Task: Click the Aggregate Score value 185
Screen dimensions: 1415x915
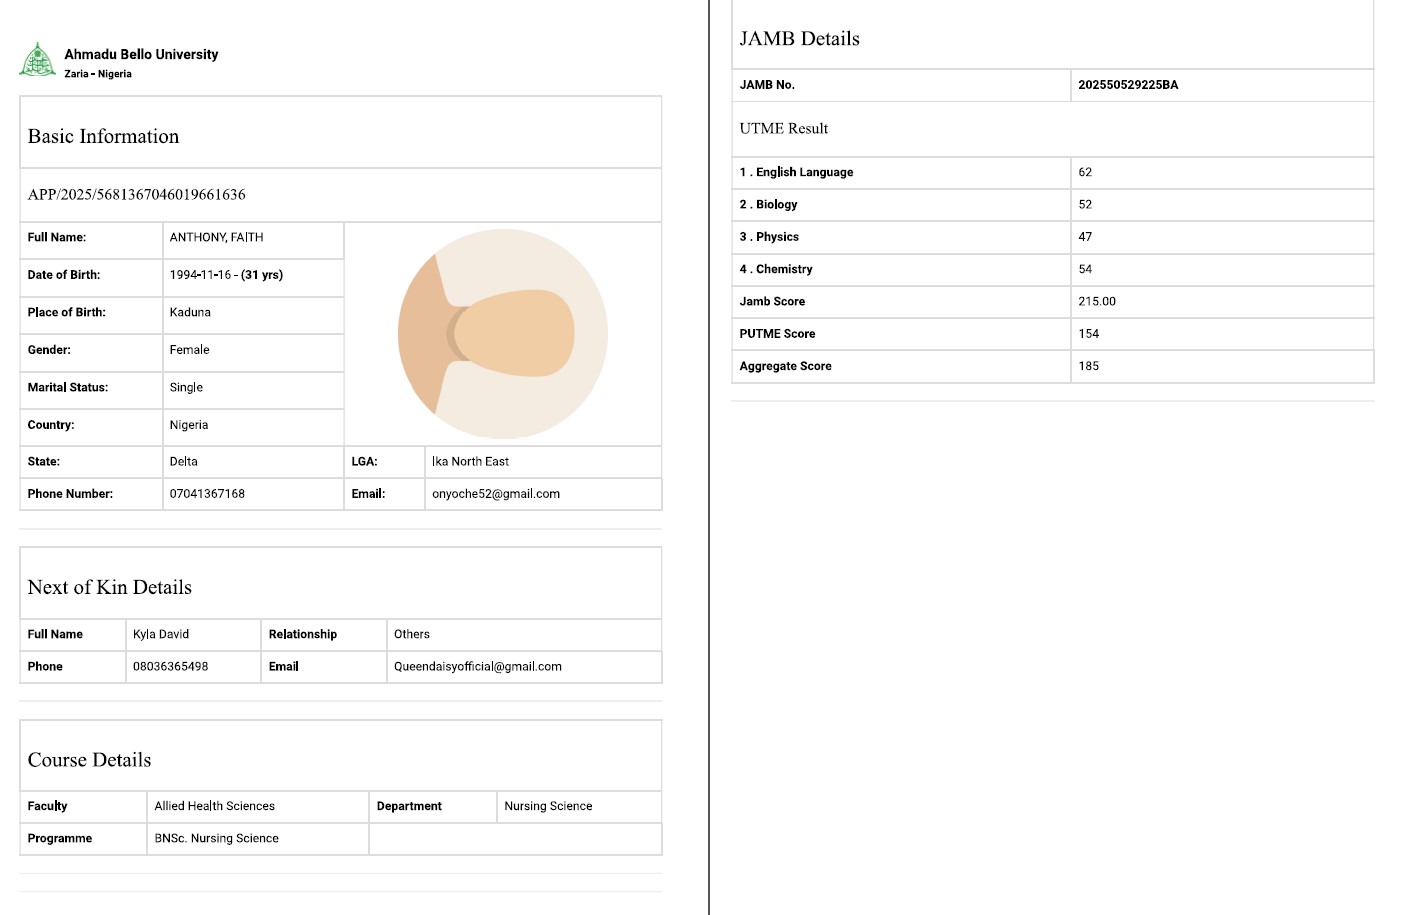Action: [x=1089, y=367]
